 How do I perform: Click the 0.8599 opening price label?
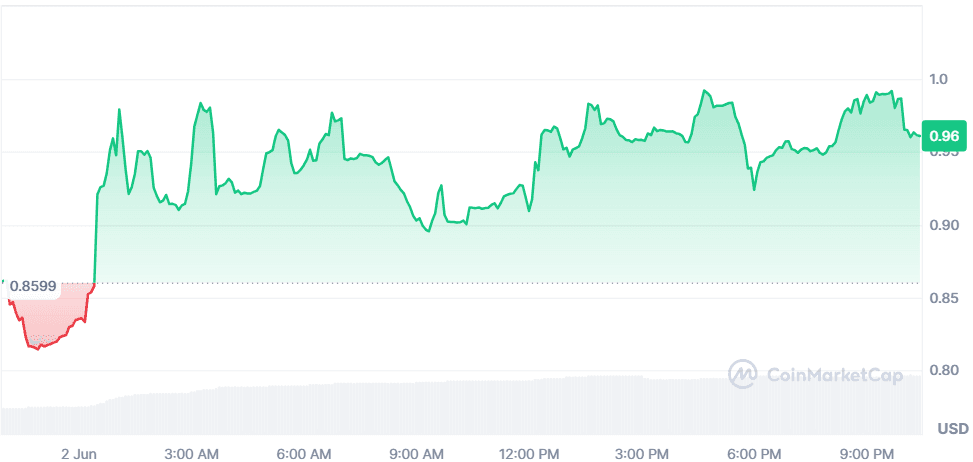tap(34, 286)
